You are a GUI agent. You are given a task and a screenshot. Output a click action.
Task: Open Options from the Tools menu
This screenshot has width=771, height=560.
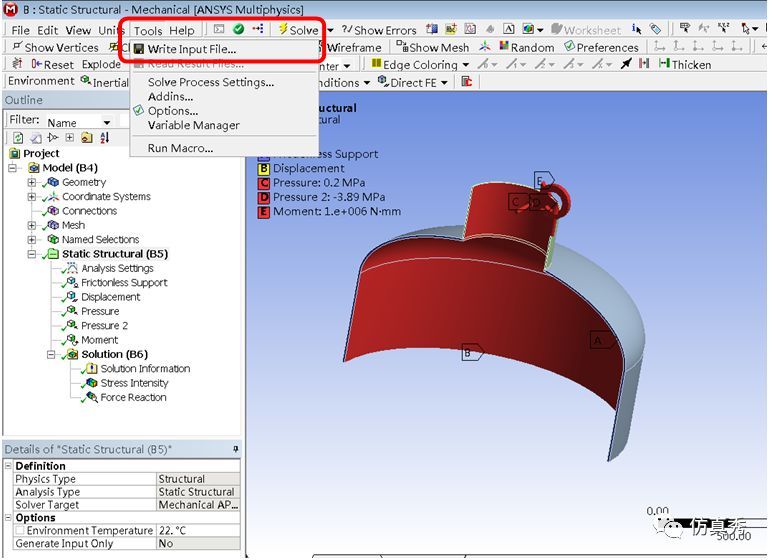173,111
